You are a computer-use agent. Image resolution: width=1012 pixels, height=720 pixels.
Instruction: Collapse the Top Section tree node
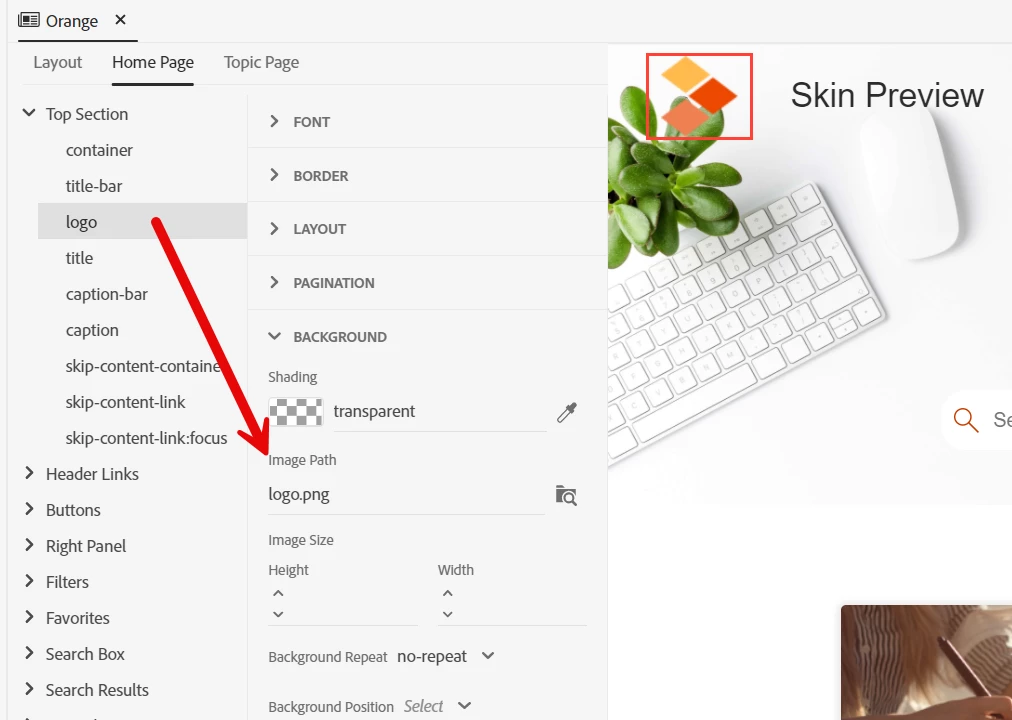point(28,113)
